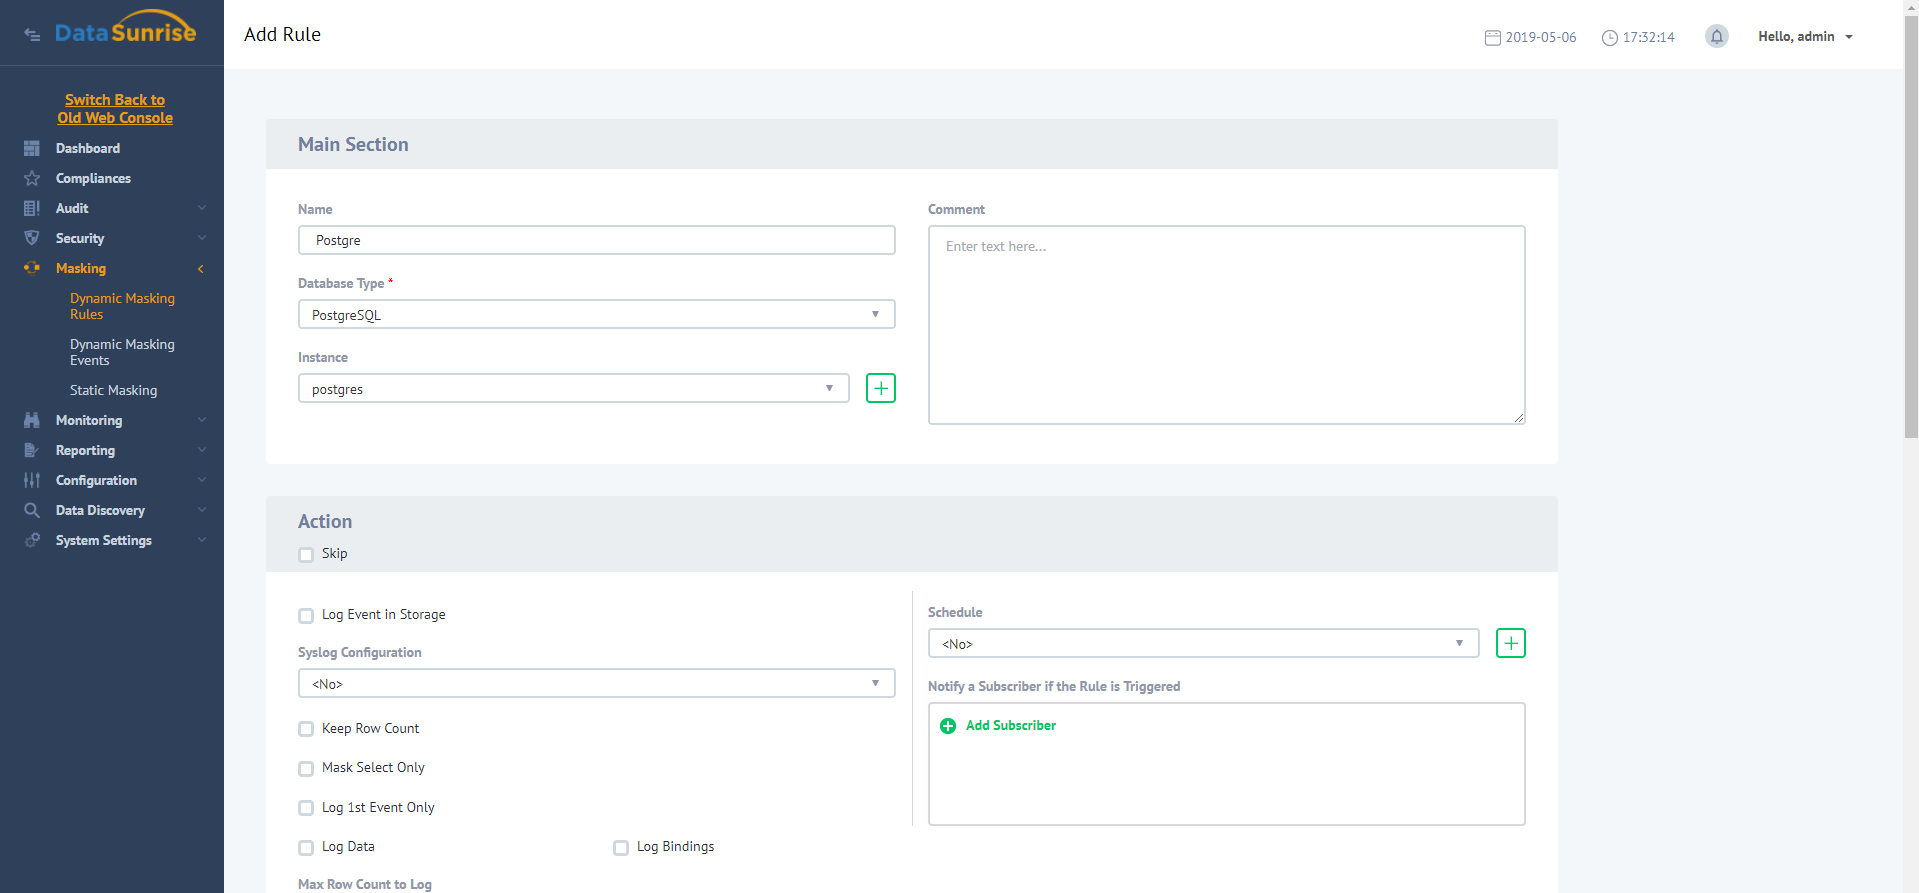The width and height of the screenshot is (1919, 893).
Task: Select Static Masking menu item
Action: pos(113,390)
